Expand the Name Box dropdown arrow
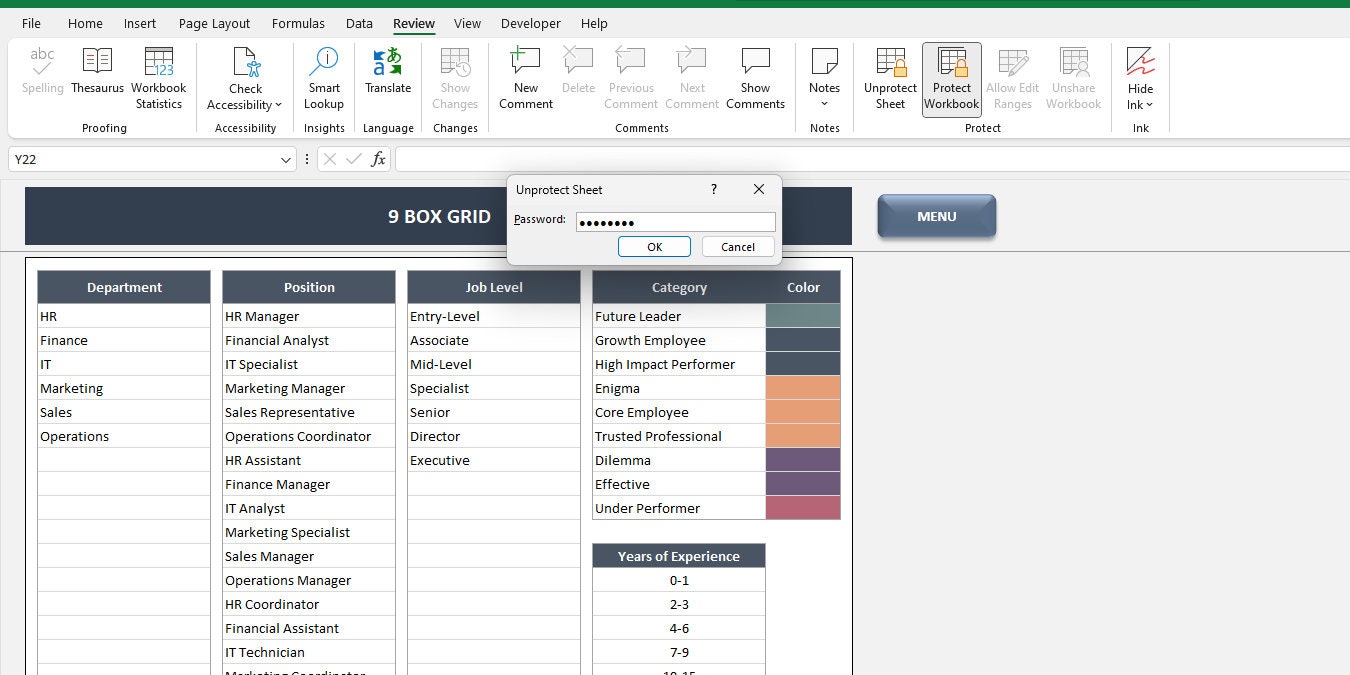This screenshot has height=675, width=1350. tap(286, 159)
